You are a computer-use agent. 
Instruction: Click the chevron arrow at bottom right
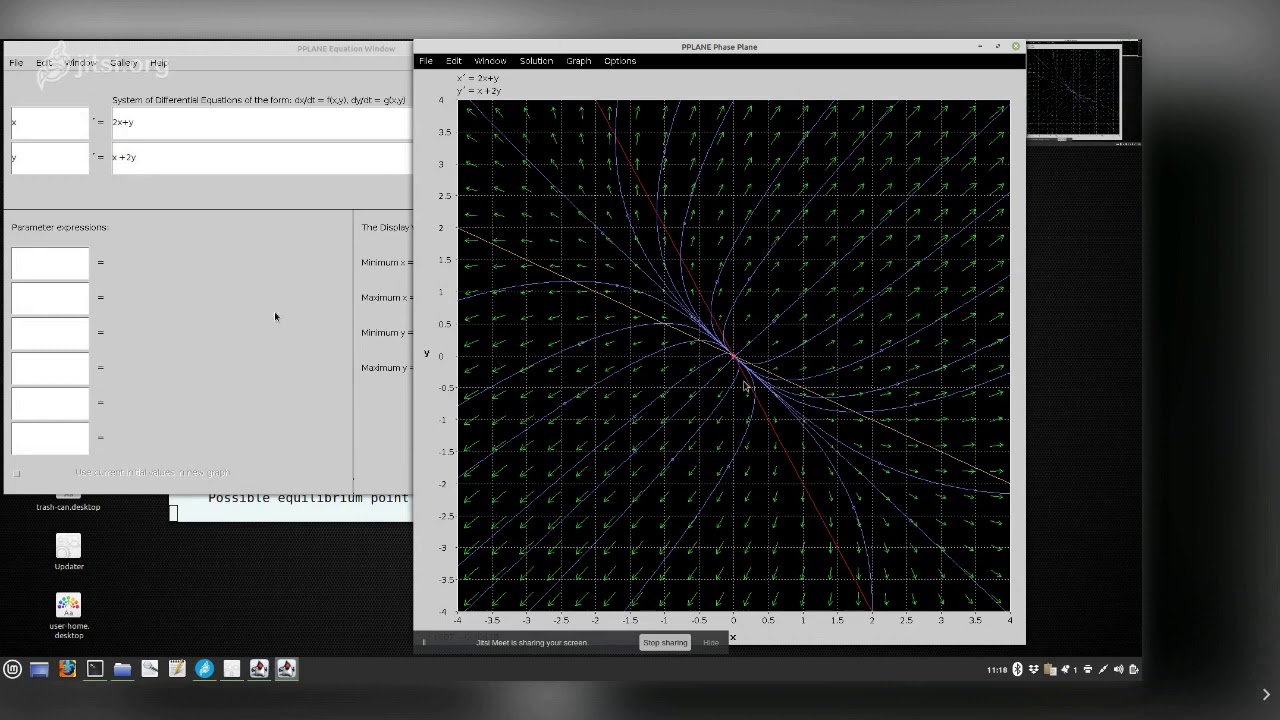pyautogui.click(x=1266, y=694)
